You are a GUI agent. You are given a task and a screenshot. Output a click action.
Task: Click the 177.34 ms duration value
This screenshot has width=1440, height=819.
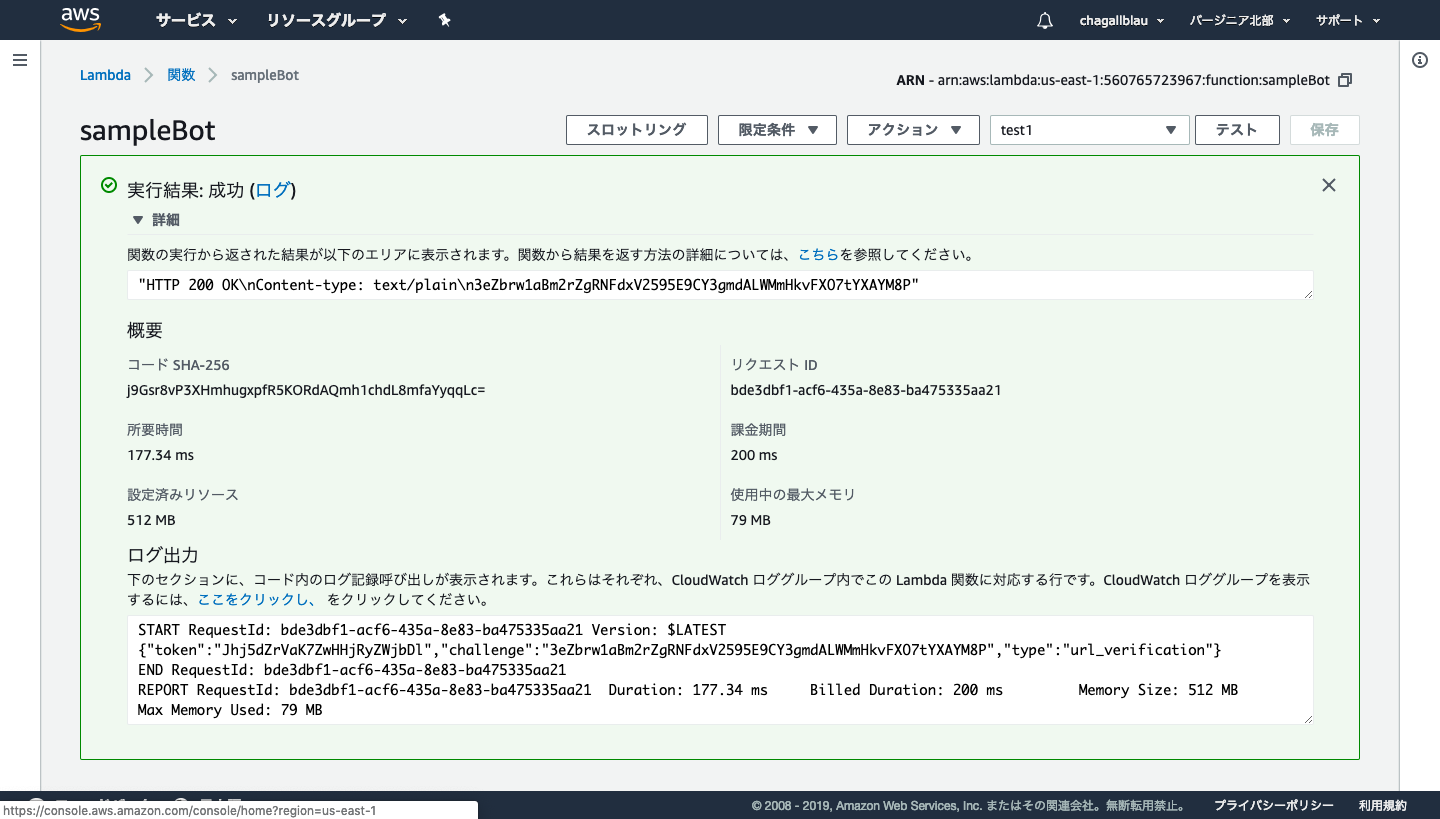point(160,455)
